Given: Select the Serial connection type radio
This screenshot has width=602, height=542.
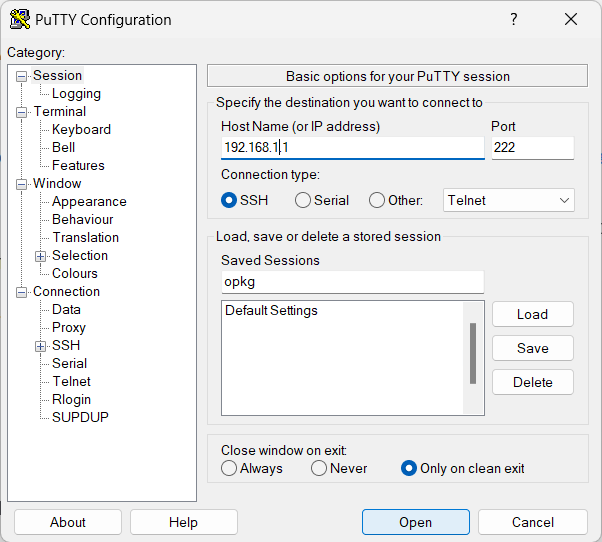Looking at the screenshot, I should (303, 200).
